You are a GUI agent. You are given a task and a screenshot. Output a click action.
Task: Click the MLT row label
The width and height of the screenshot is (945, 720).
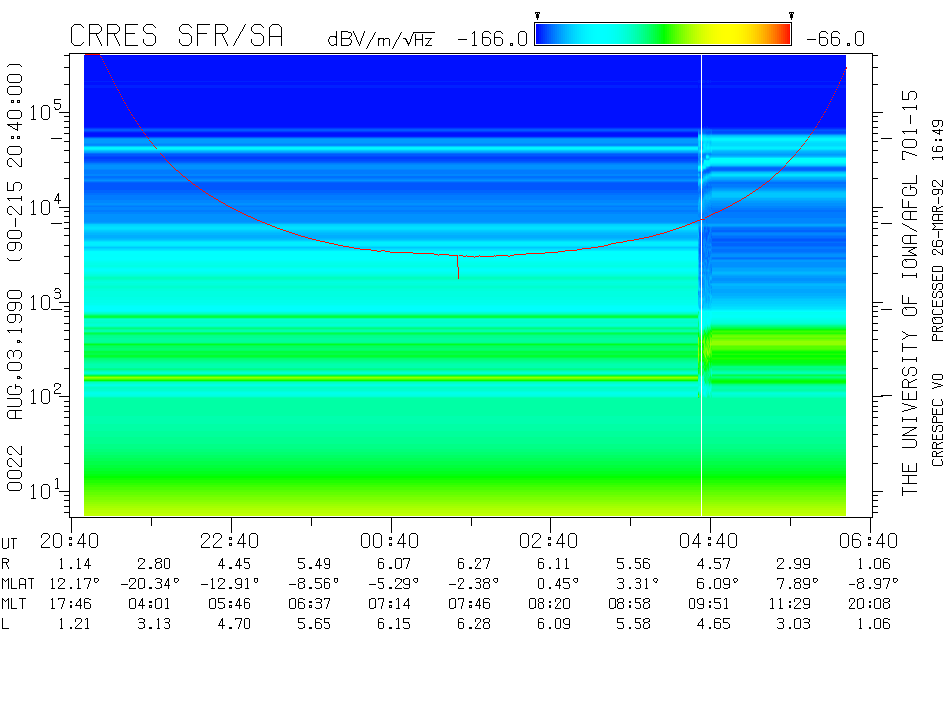pyautogui.click(x=15, y=604)
